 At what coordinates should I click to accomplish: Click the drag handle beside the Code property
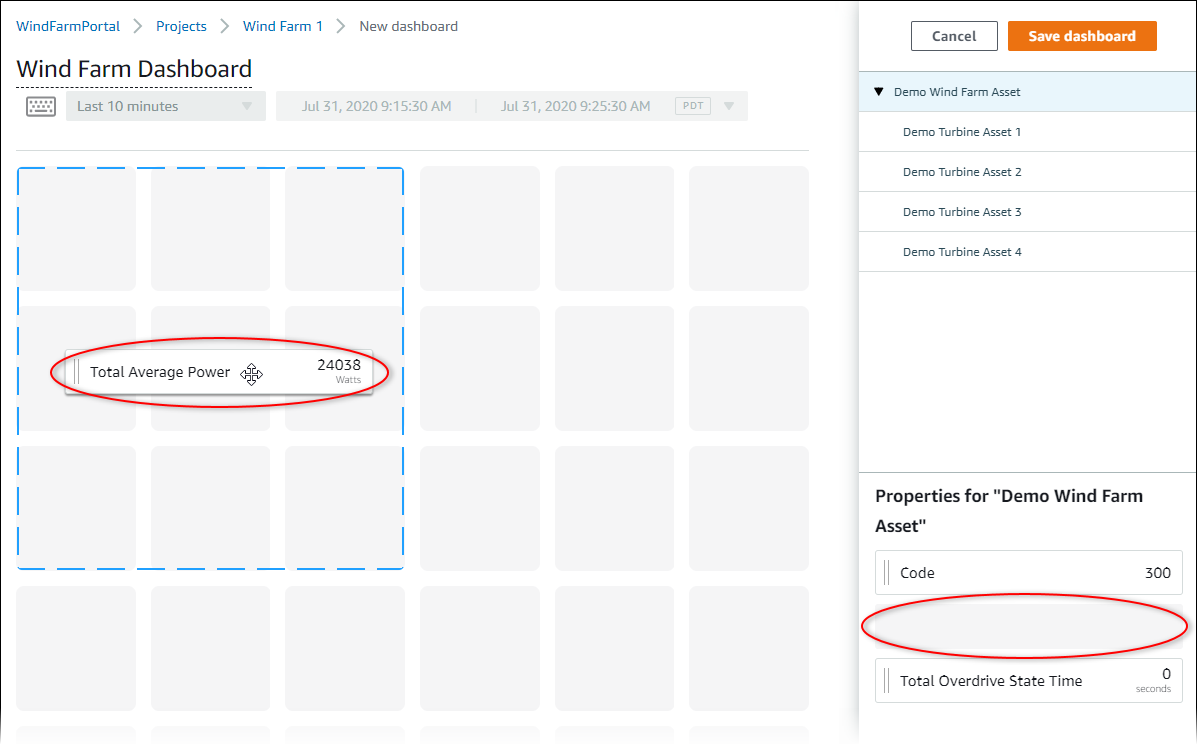pos(887,572)
